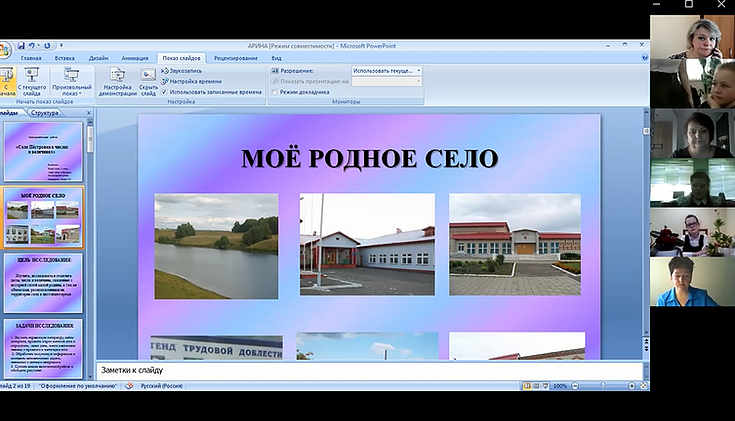Switch to the 'Анимация' ribbon tab
This screenshot has width=735, height=421.
(x=135, y=59)
